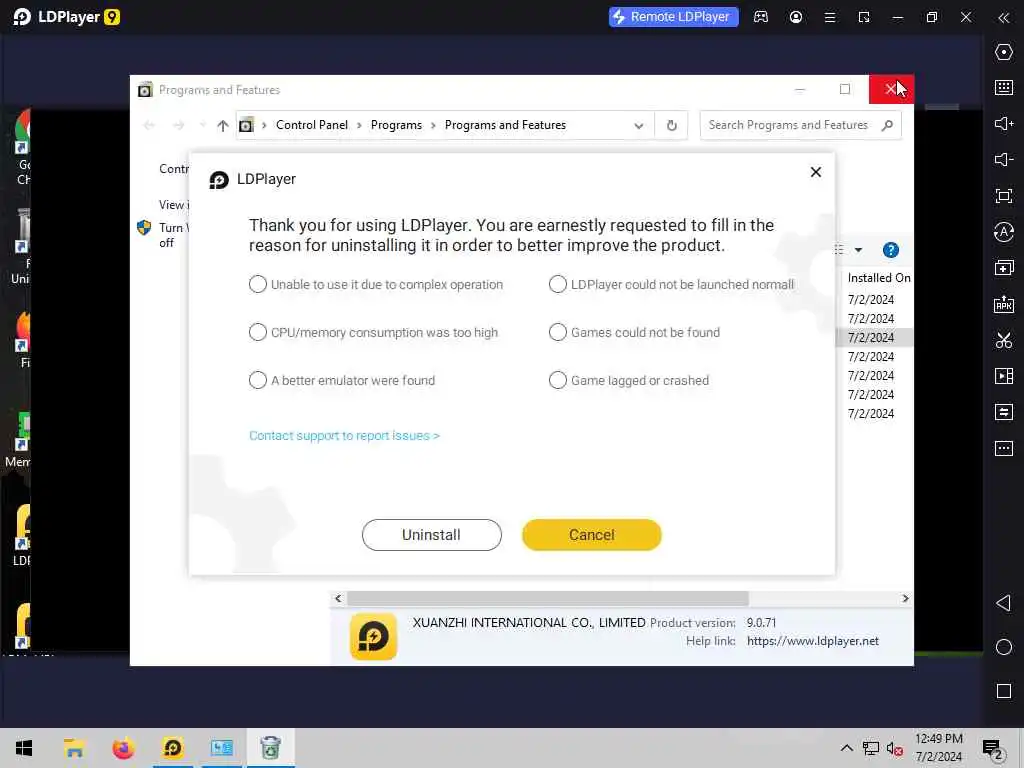This screenshot has height=768, width=1024.
Task: Open more tools ellipsis icon
Action: point(1004,448)
